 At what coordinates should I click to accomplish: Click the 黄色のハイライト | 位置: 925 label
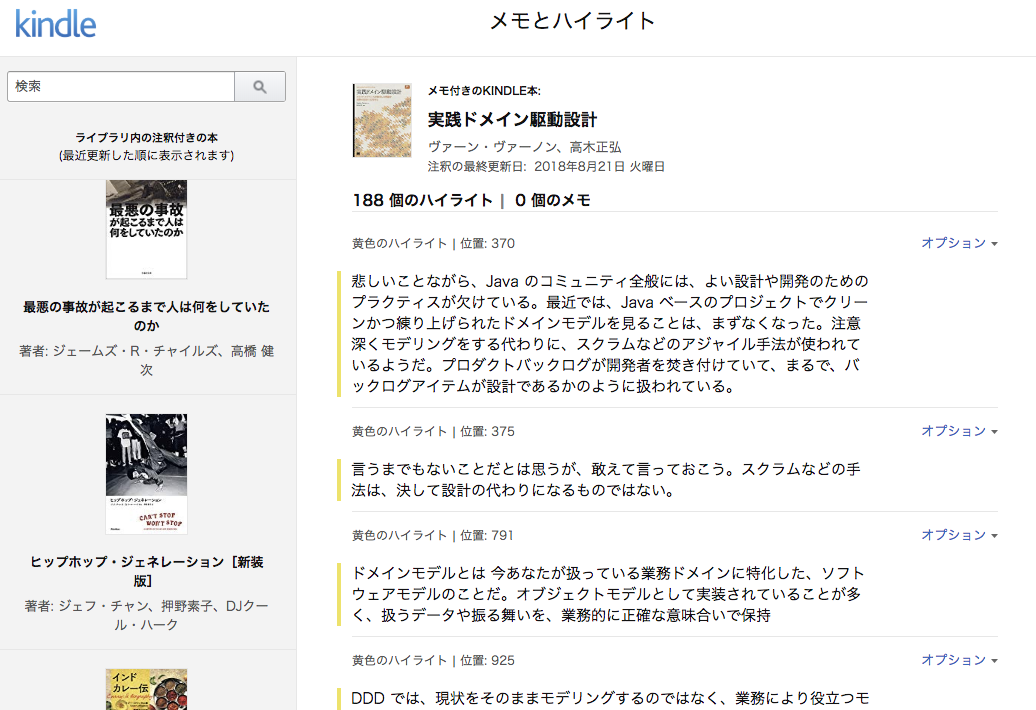click(433, 660)
